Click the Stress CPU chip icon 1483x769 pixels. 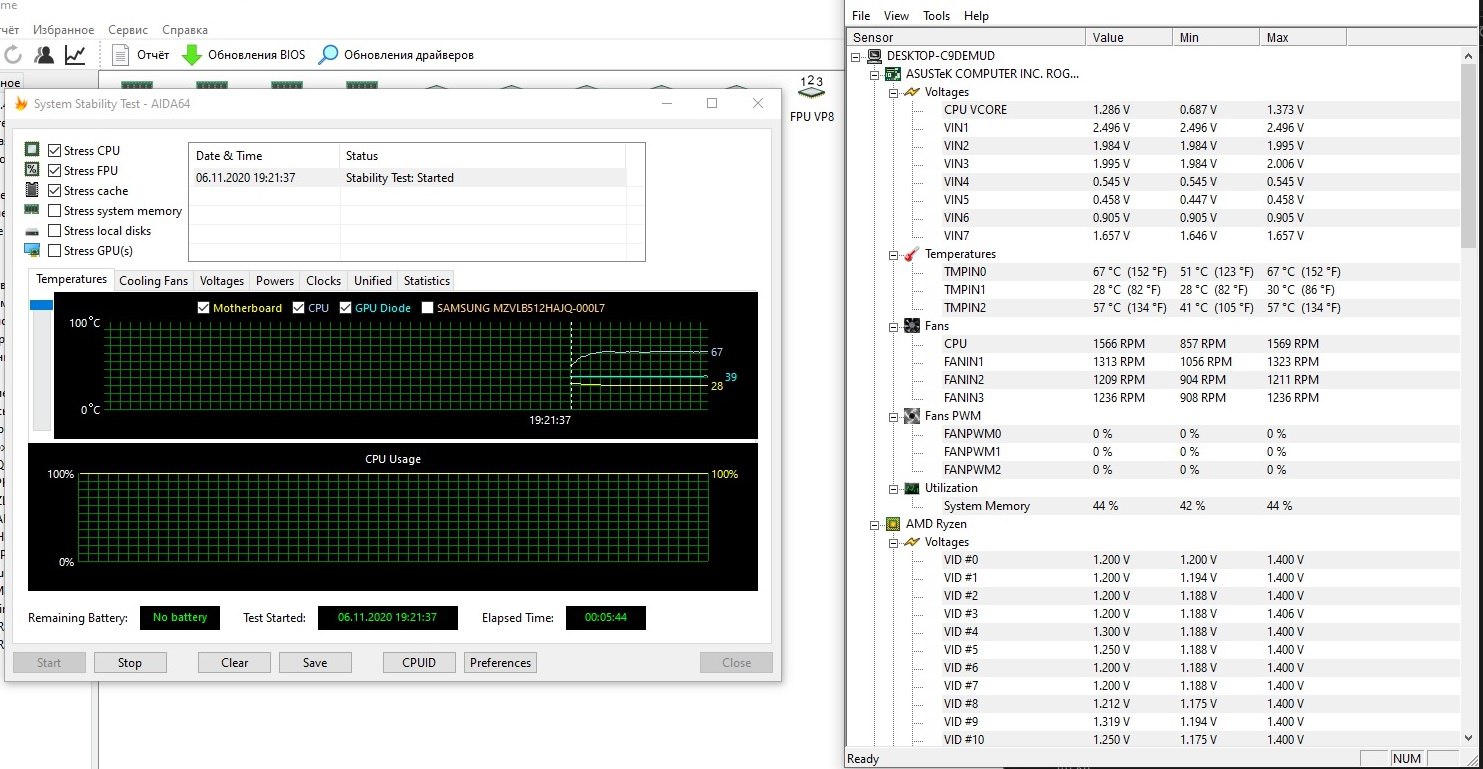32,150
